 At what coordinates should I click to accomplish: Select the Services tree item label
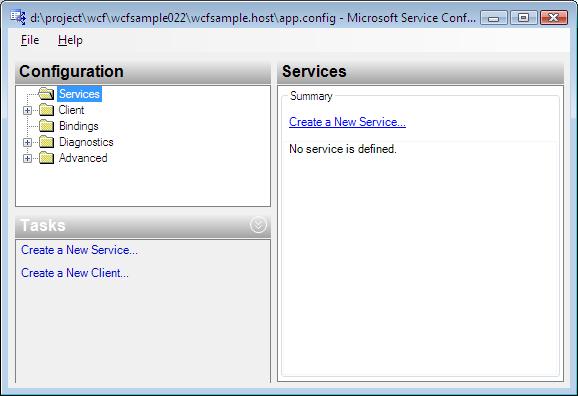pyautogui.click(x=79, y=94)
